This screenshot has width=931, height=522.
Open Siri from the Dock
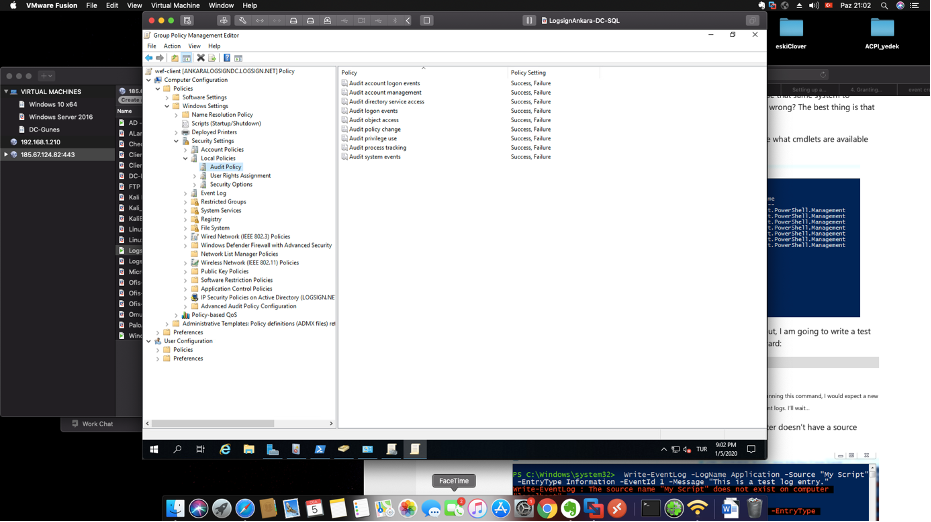coord(198,508)
